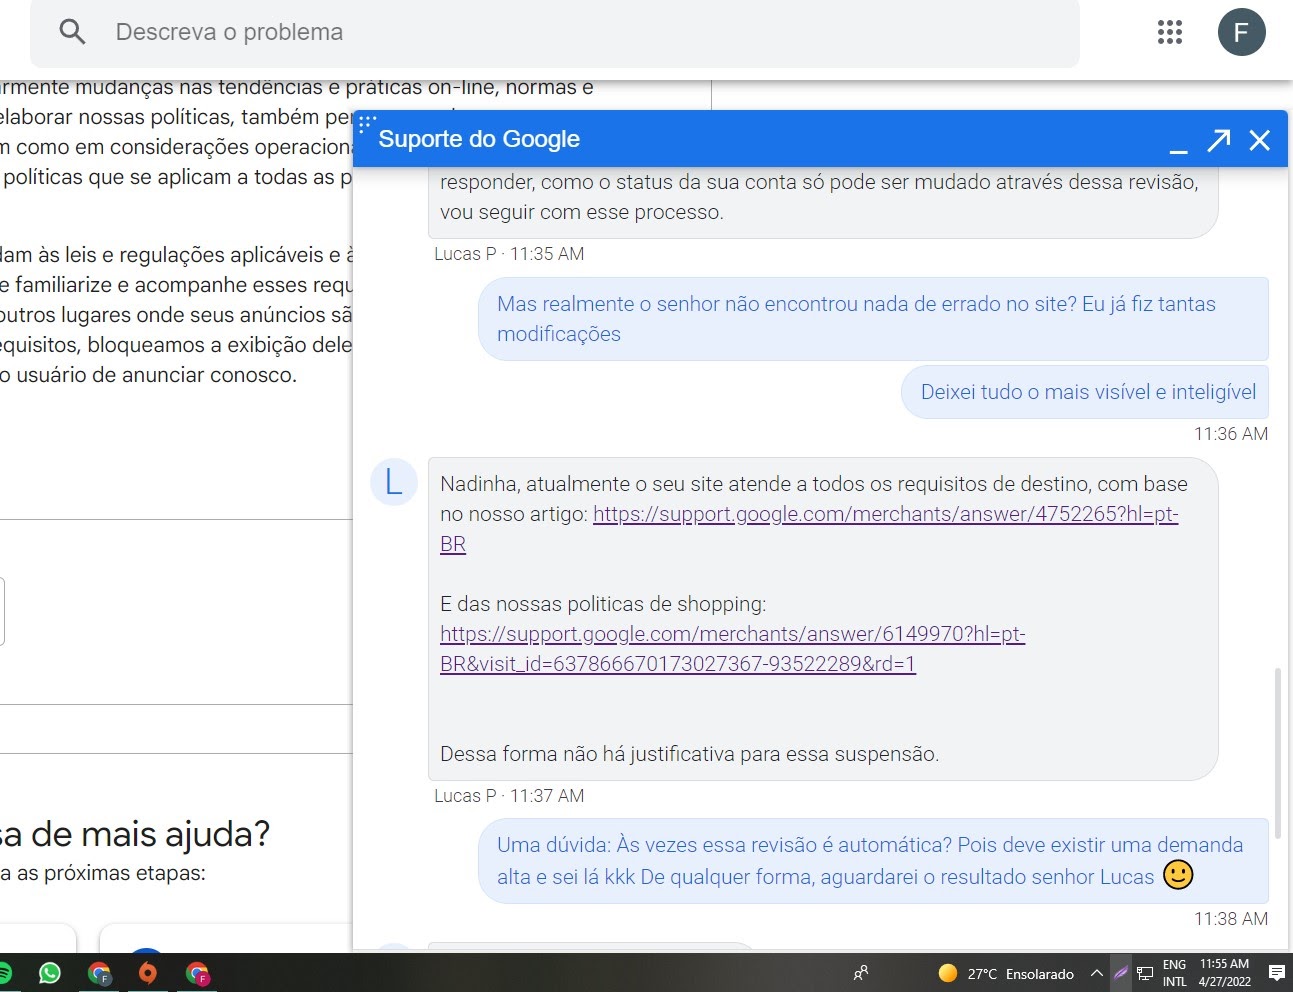Open the second Chrome profile taskbar icon

click(197, 973)
